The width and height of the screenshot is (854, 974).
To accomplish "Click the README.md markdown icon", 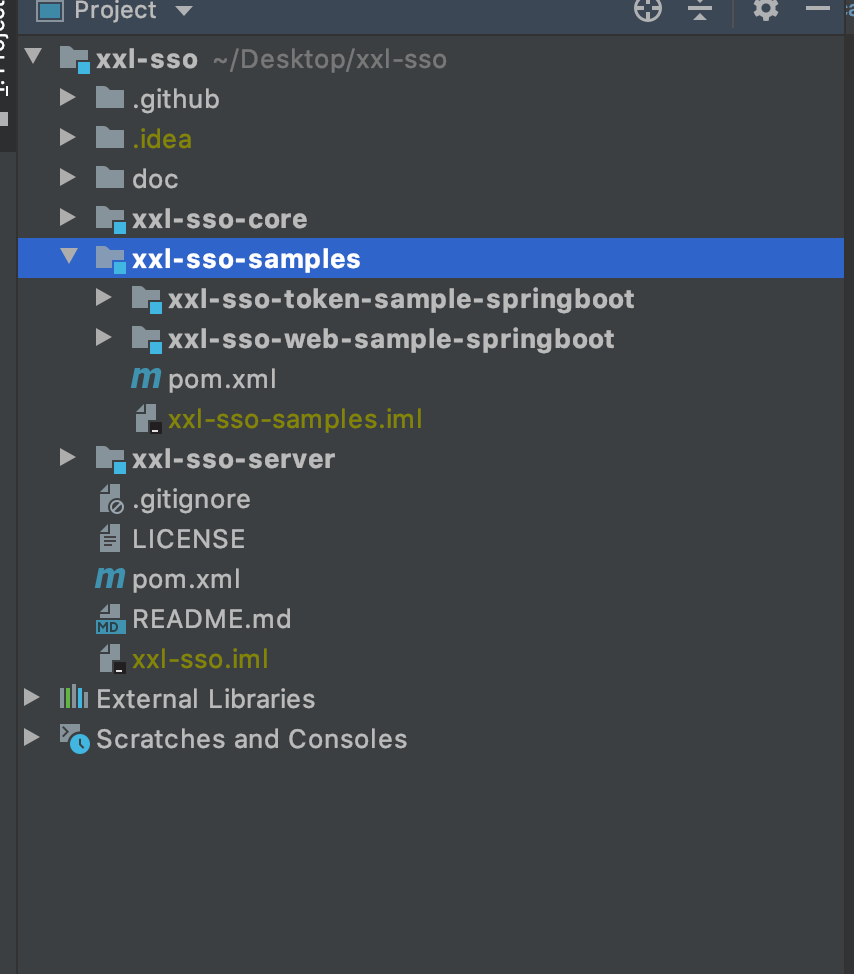I will (x=111, y=619).
